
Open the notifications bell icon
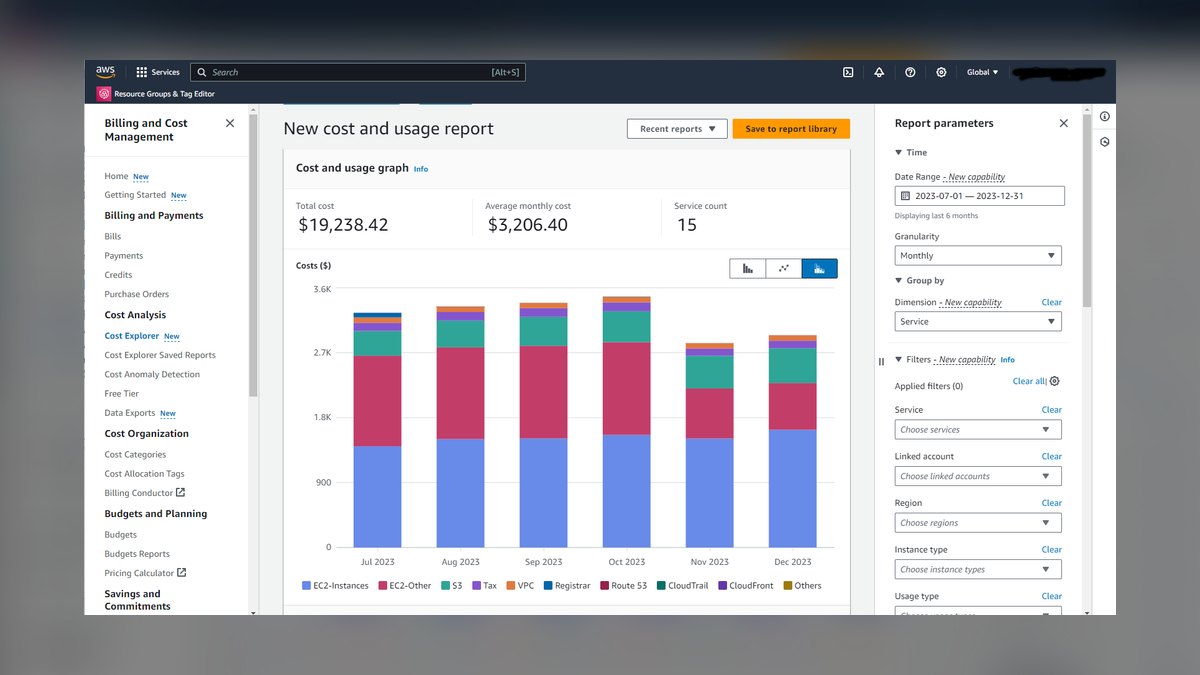pos(879,72)
